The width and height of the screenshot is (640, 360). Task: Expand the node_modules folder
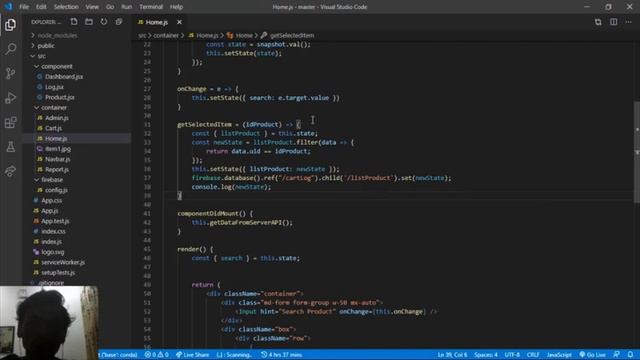pos(57,36)
